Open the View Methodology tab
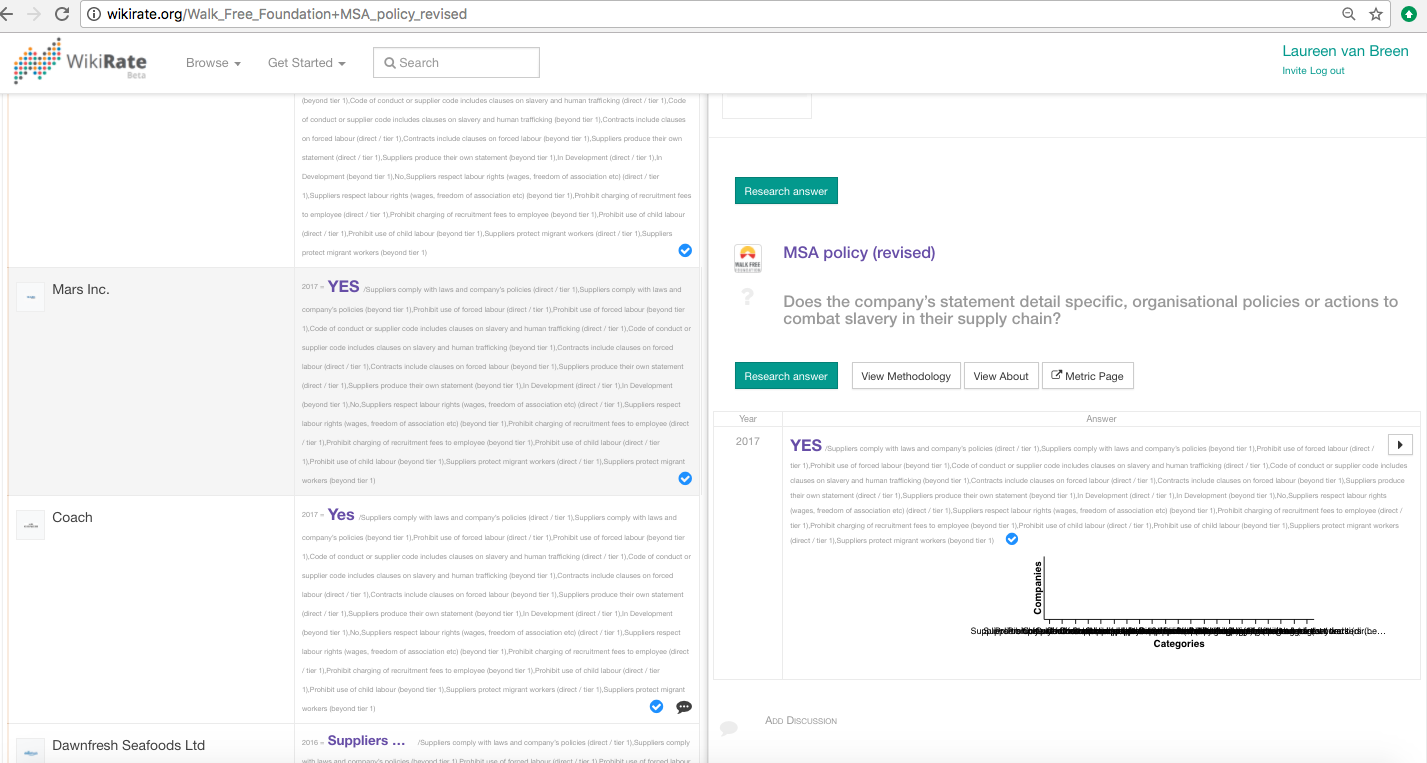1427x763 pixels. 906,376
